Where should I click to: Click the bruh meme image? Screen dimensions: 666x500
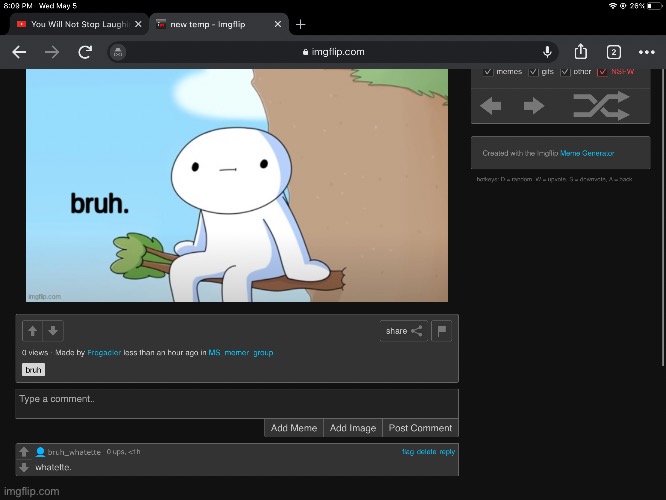pos(237,185)
